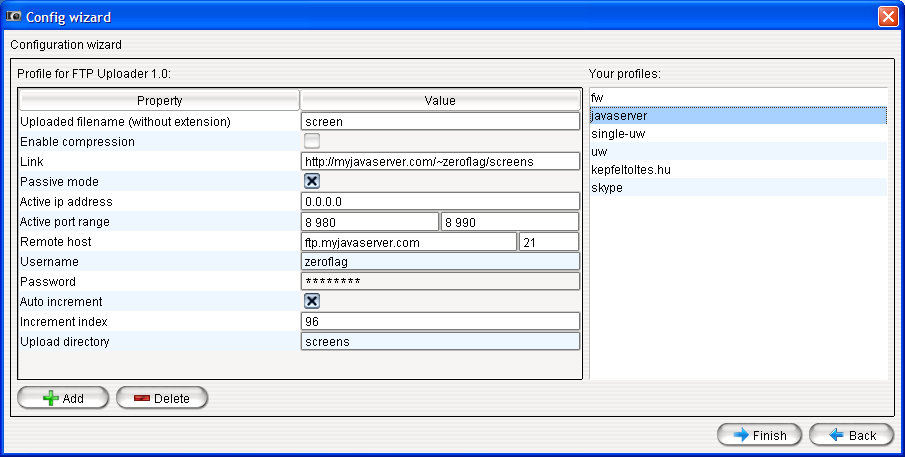The image size is (905, 457).
Task: Select the javaserver profile
Action: coord(738,115)
